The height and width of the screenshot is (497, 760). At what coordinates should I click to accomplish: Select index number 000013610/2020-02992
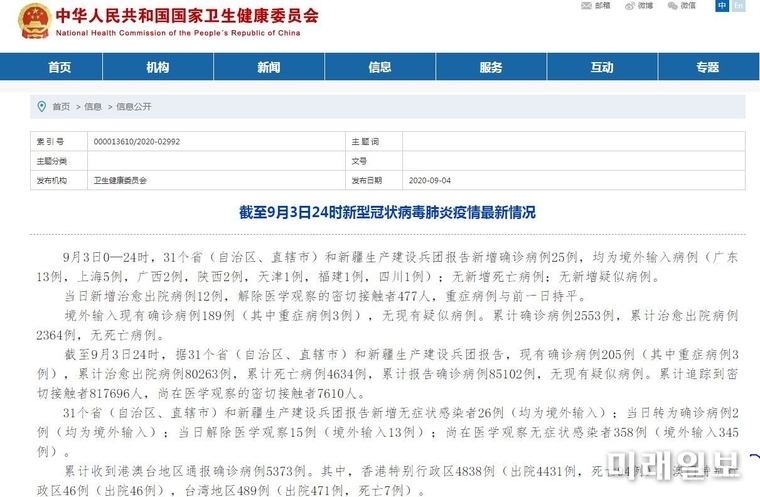pyautogui.click(x=137, y=142)
